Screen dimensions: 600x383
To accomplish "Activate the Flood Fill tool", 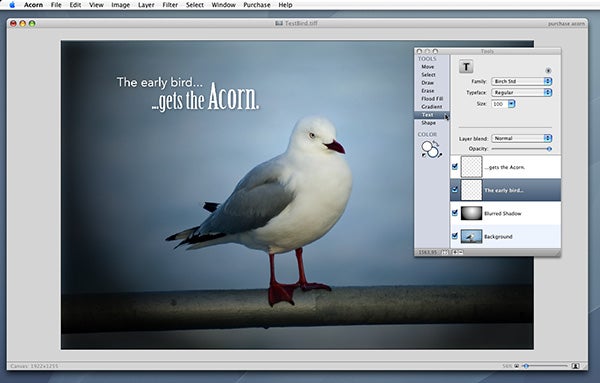I will tap(432, 99).
